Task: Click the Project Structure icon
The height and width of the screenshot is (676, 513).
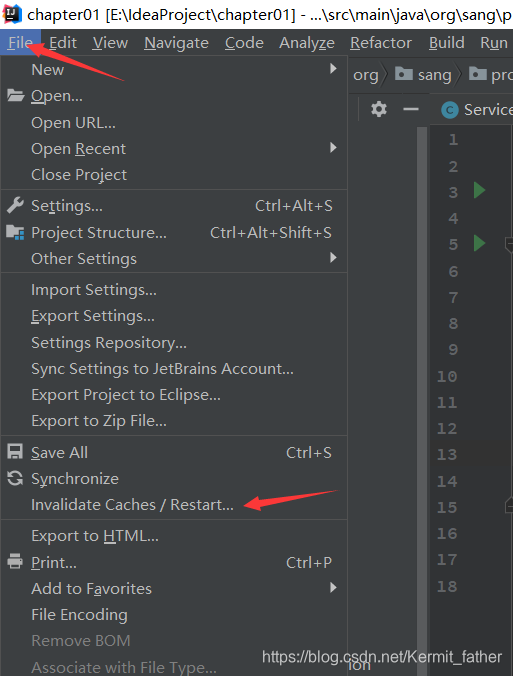Action: [15, 232]
